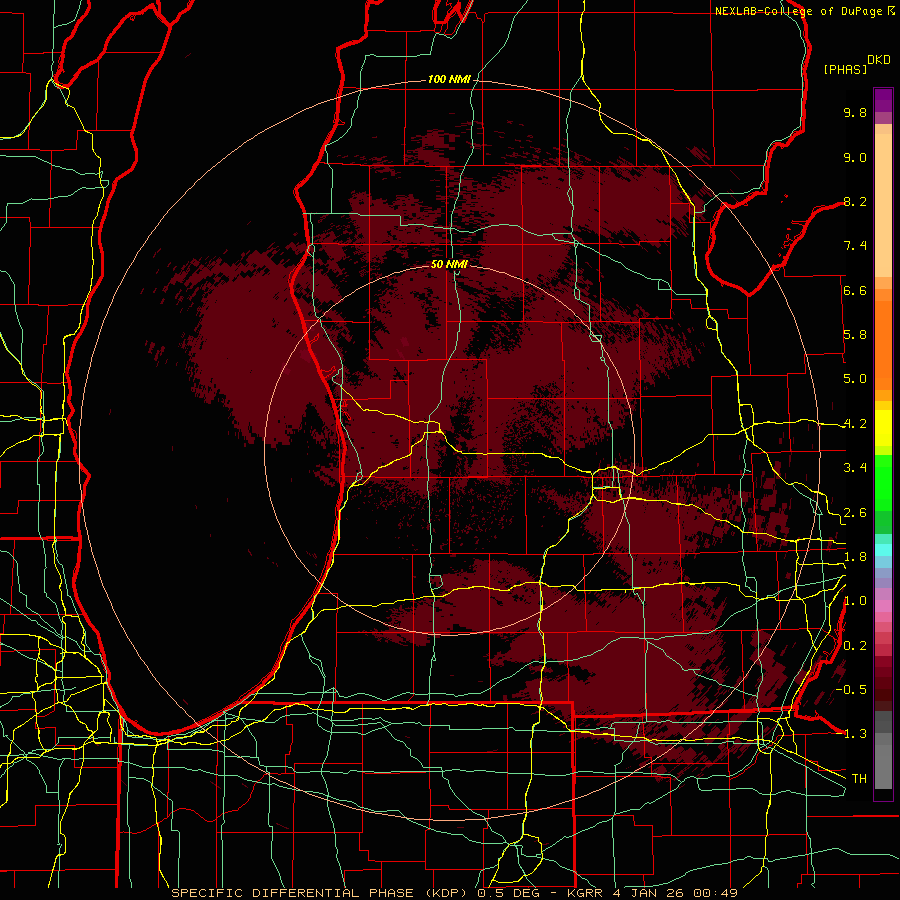The width and height of the screenshot is (900, 900).
Task: Pick the pink segment of the color scale
Action: coord(883,606)
